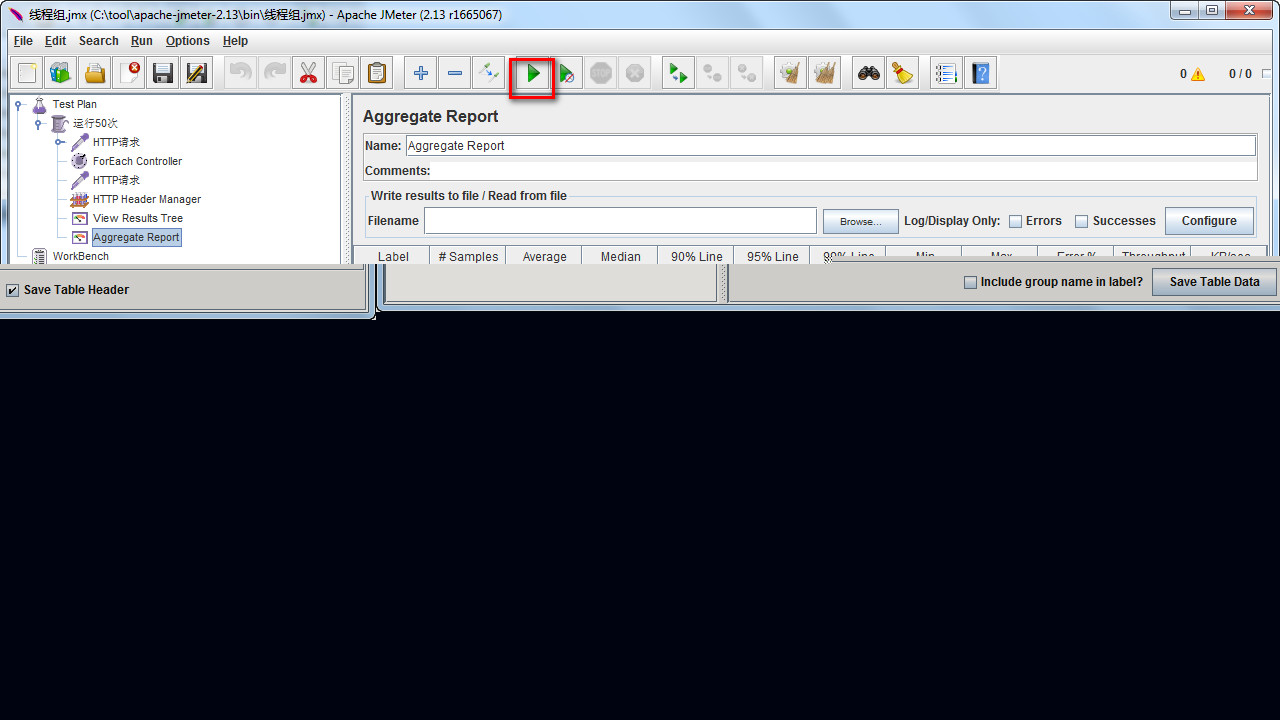
Task: Click the Label column header
Action: pyautogui.click(x=393, y=256)
